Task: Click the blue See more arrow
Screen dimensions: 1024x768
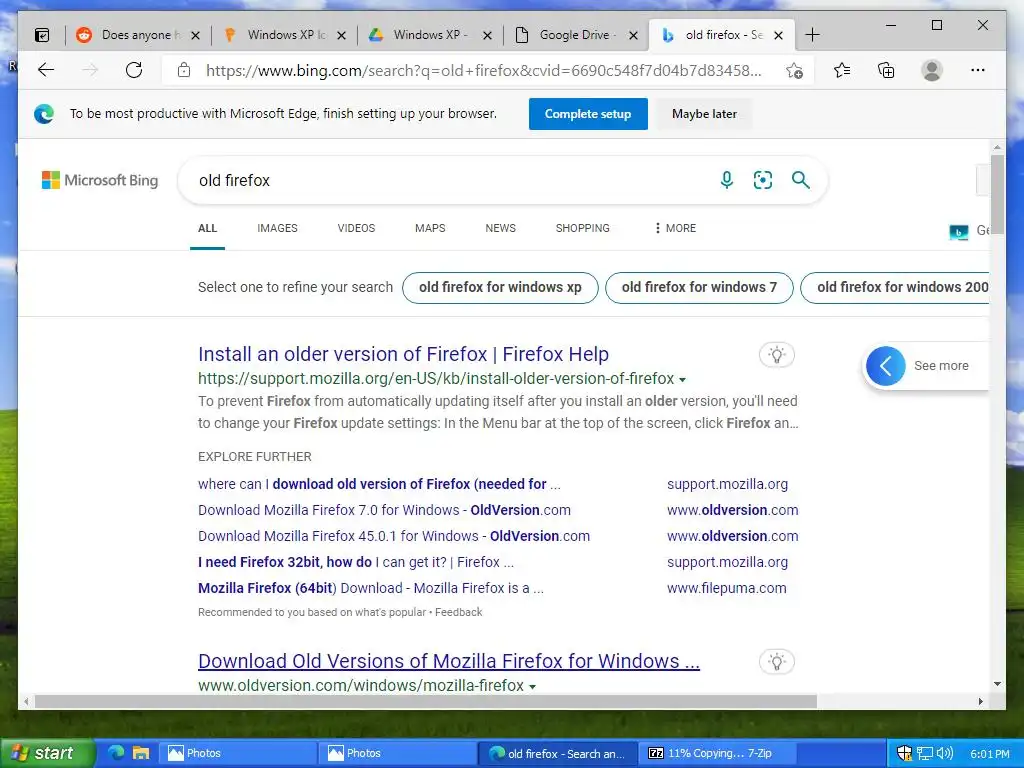Action: [x=886, y=366]
